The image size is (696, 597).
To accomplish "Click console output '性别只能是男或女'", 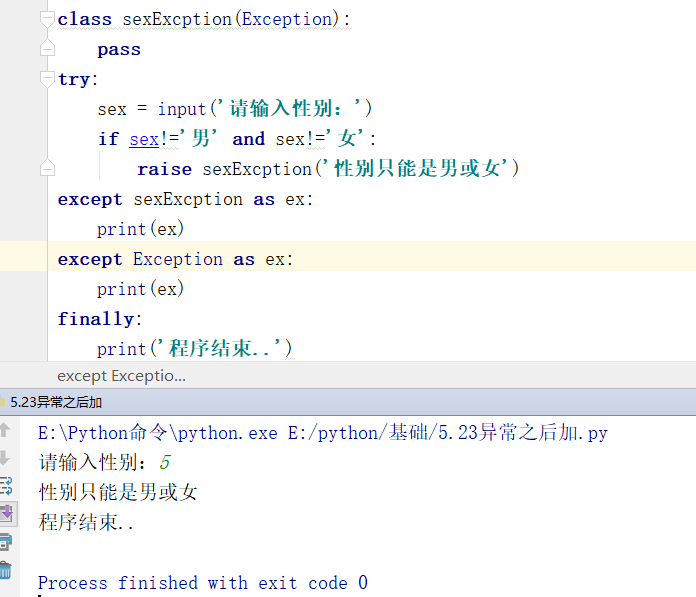I will 118,492.
